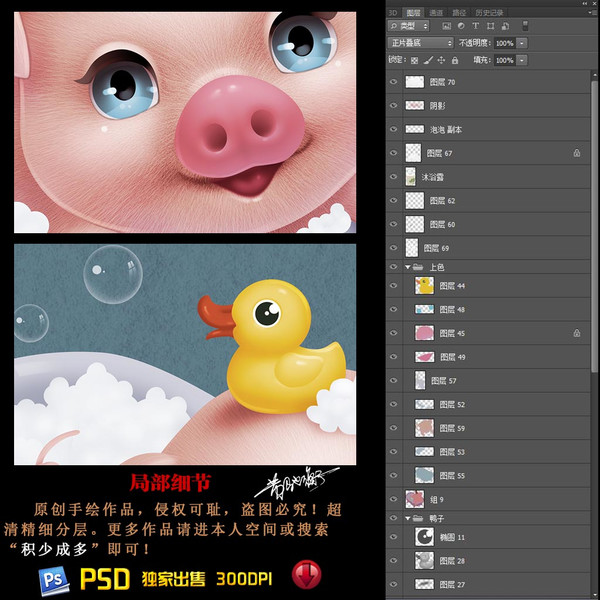Select the layer named 图层 28
This screenshot has height=600, width=600.
(488, 561)
